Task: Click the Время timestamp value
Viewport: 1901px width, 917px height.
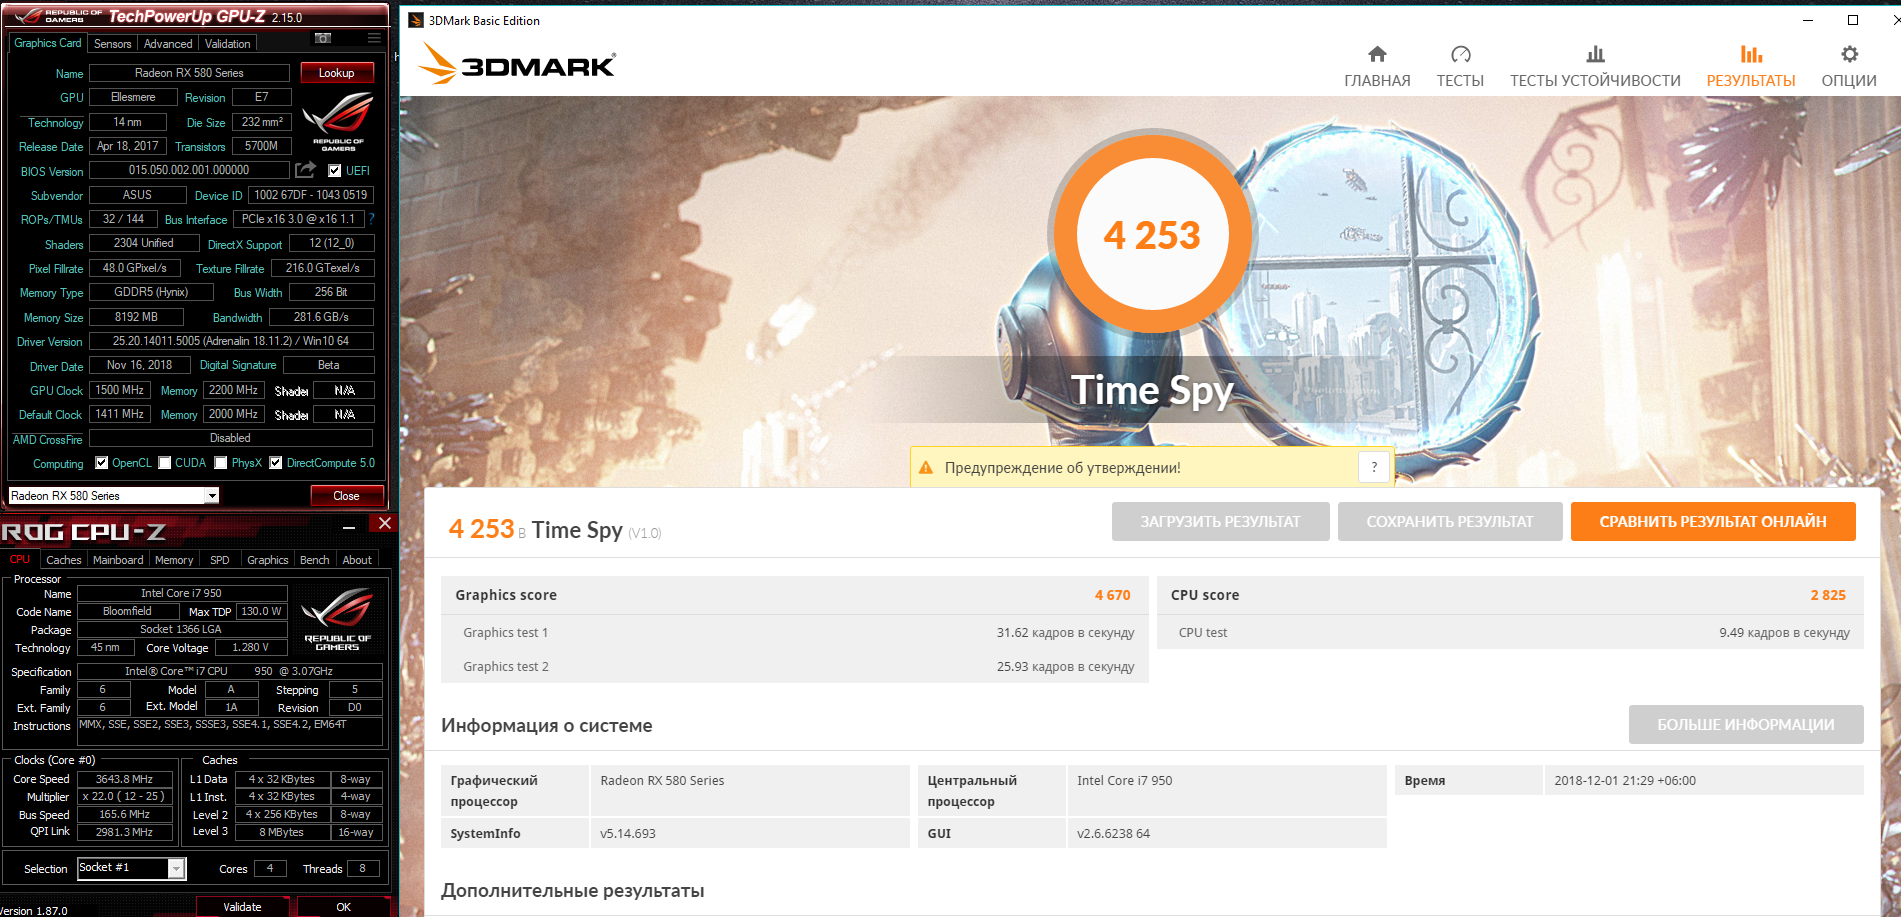Action: coord(1625,781)
